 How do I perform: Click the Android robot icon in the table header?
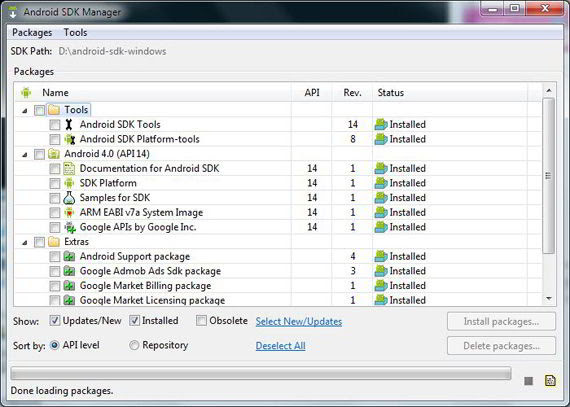(26, 93)
